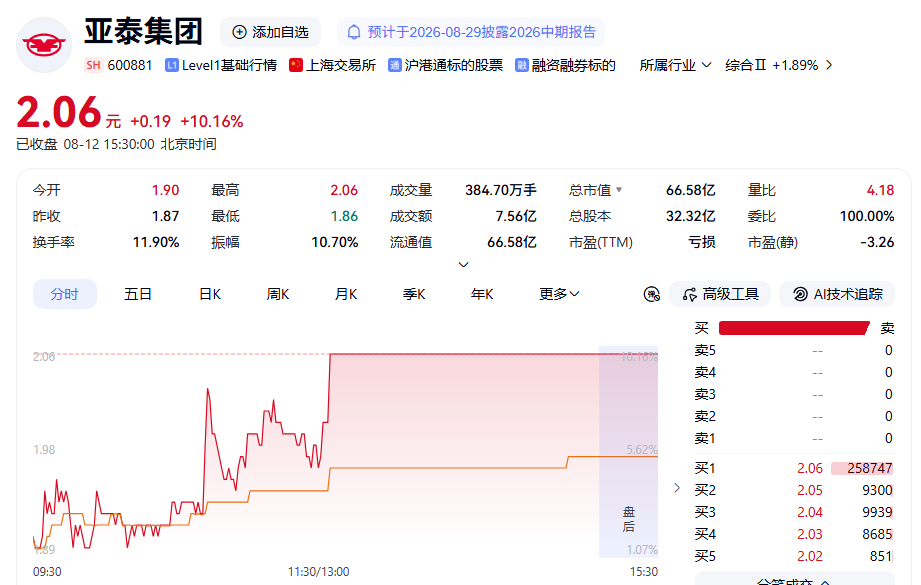Screen dimensions: 921x585
Task: Open 高级工具 button
Action: [720, 294]
